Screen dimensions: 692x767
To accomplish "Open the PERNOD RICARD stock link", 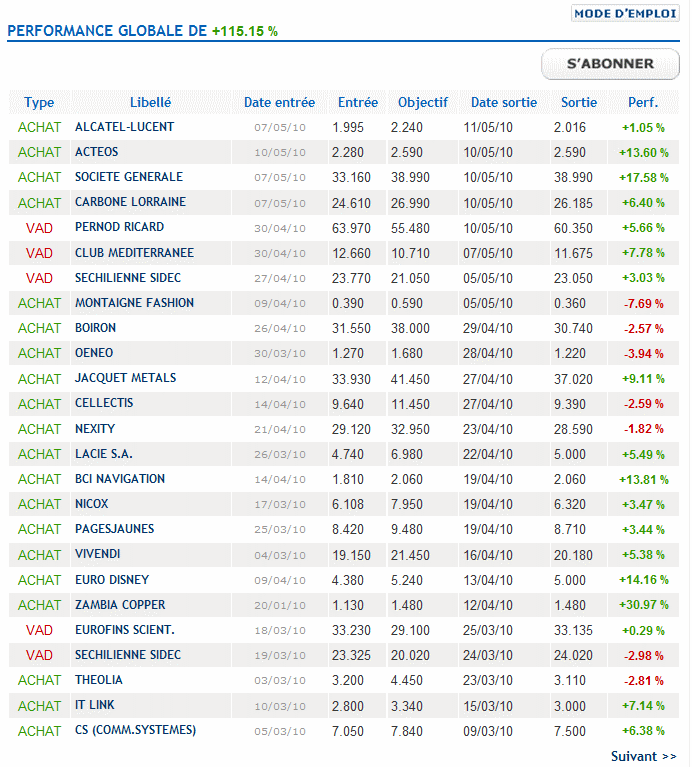I will click(119, 227).
